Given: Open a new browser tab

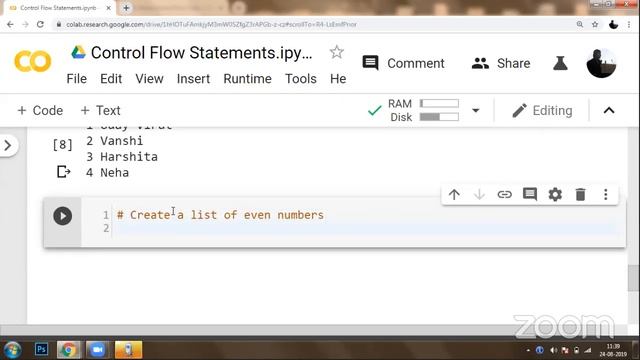Looking at the screenshot, I should coord(126,8).
